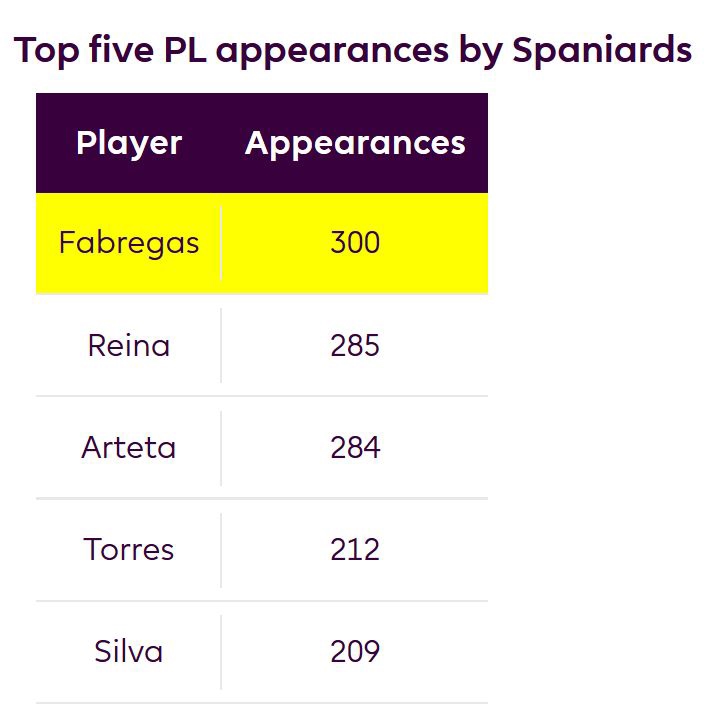Select the Reina name cell
This screenshot has width=706, height=708.
point(129,346)
